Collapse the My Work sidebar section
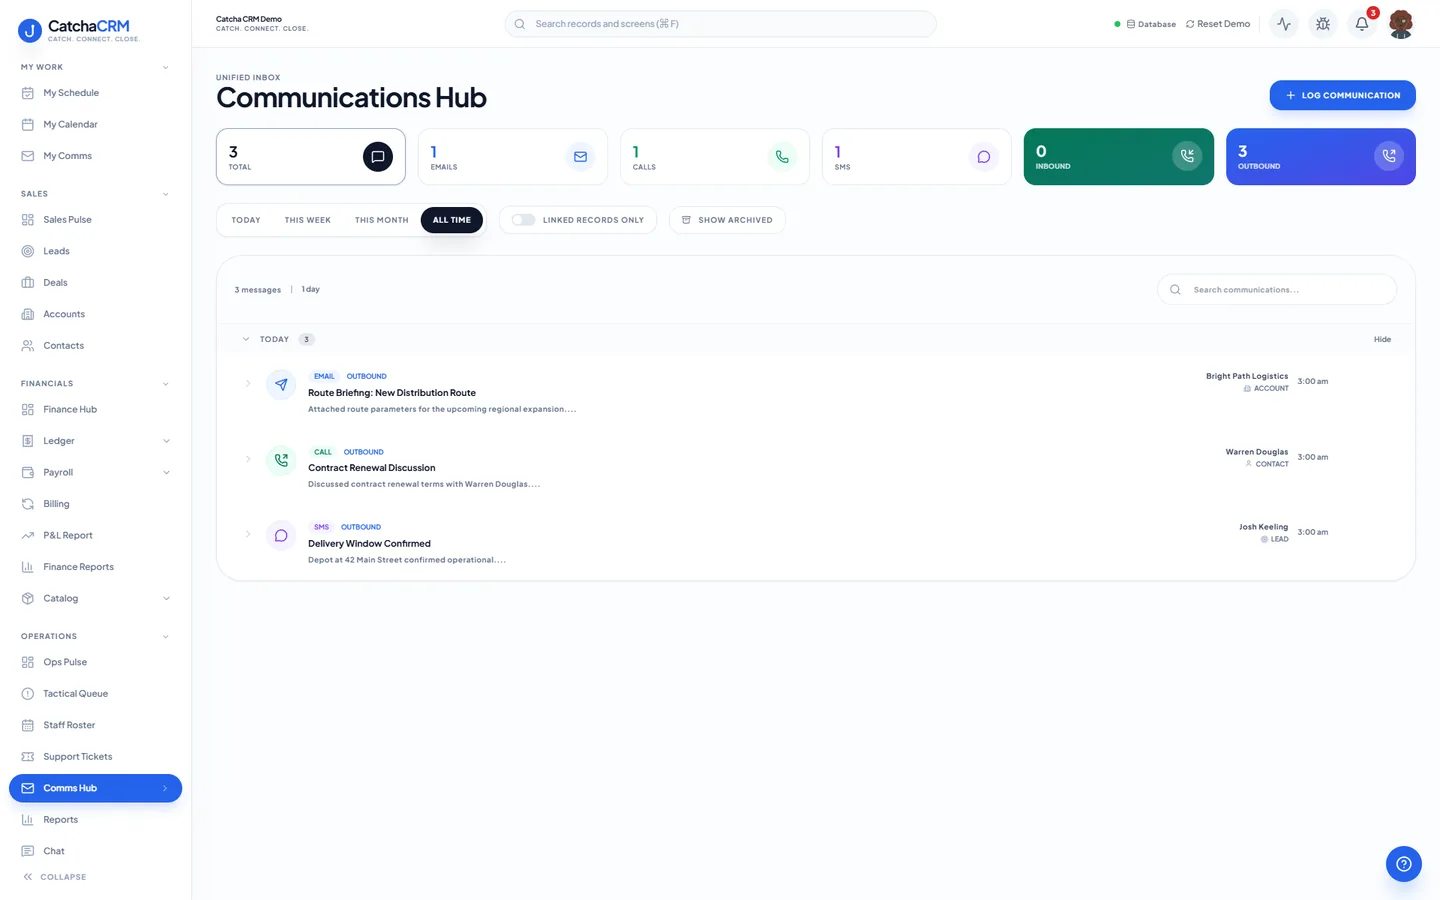 click(165, 68)
